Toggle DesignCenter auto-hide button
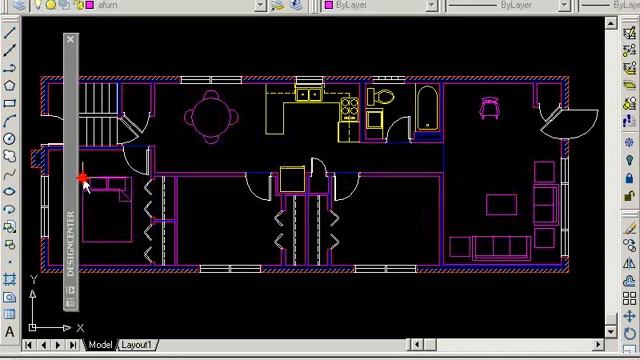This screenshot has height=360, width=640. pos(71,290)
